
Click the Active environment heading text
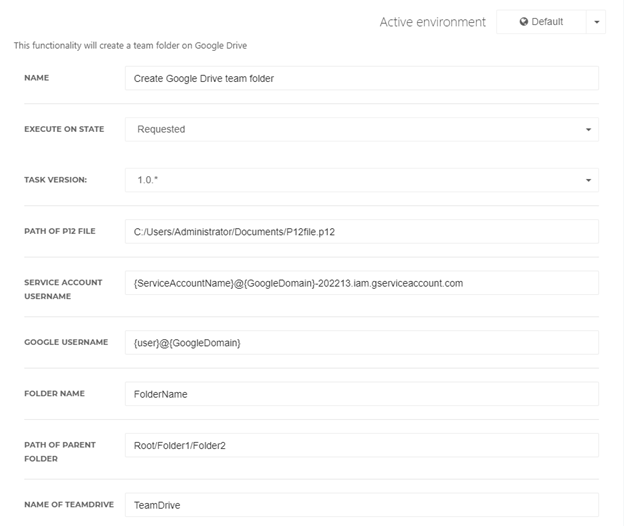pos(433,22)
